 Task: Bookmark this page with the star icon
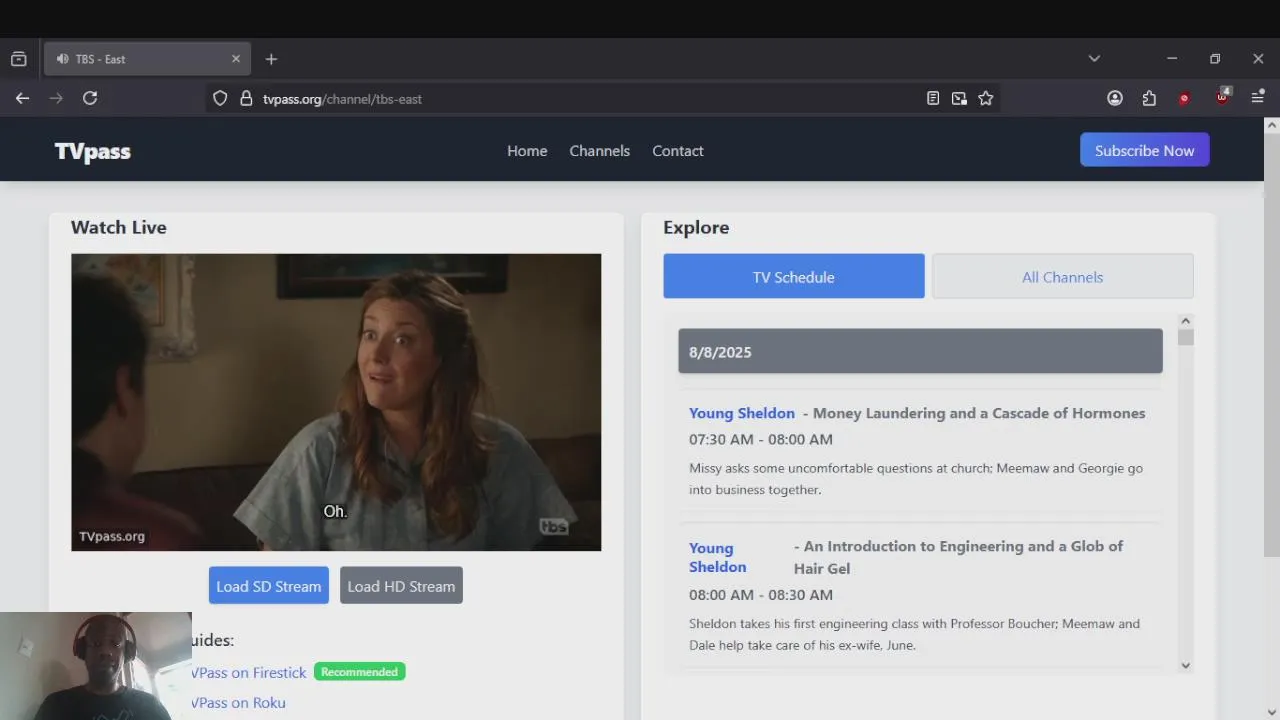point(986,98)
